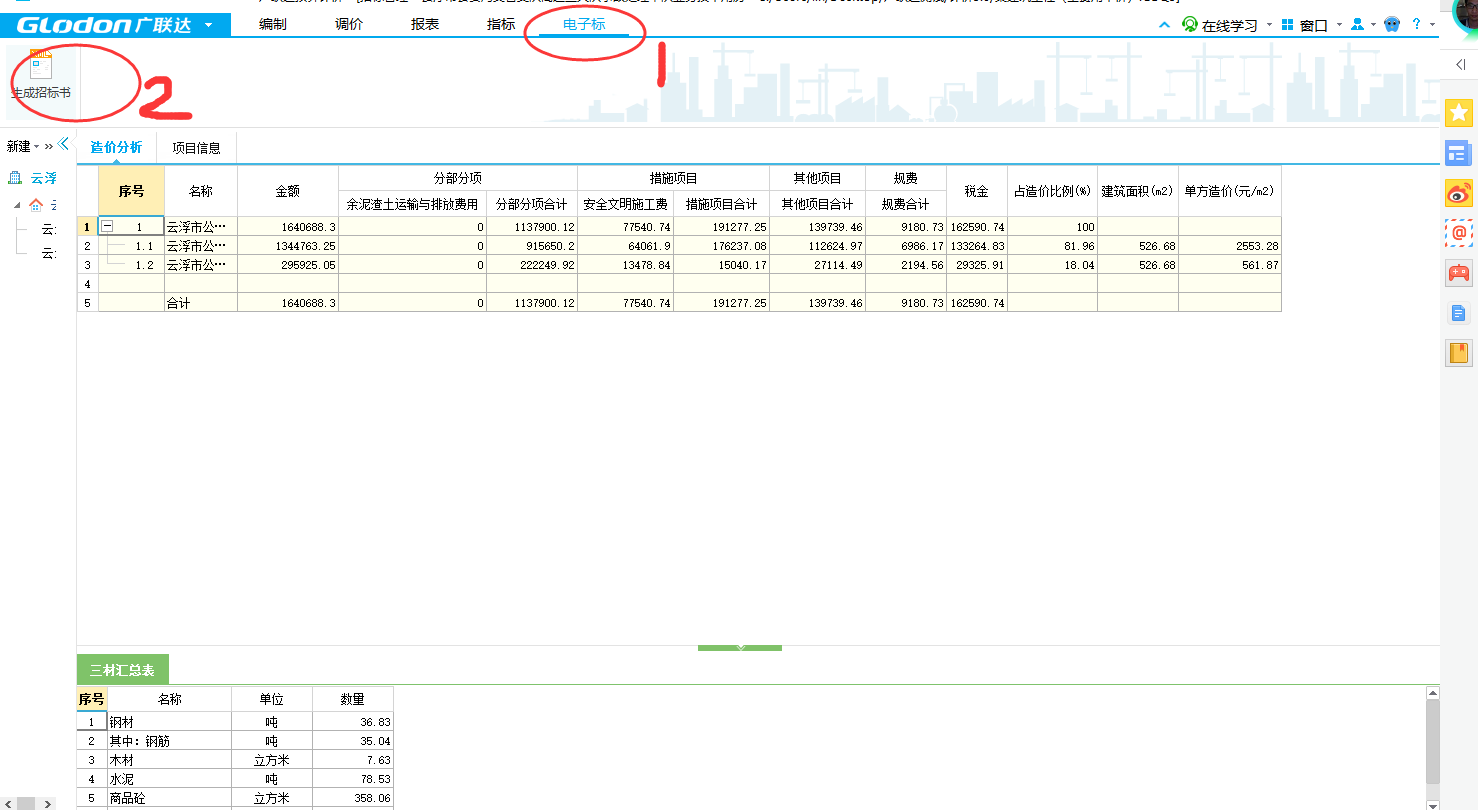Select the value 2553.28 cell
The width and height of the screenshot is (1478, 810).
point(1230,246)
